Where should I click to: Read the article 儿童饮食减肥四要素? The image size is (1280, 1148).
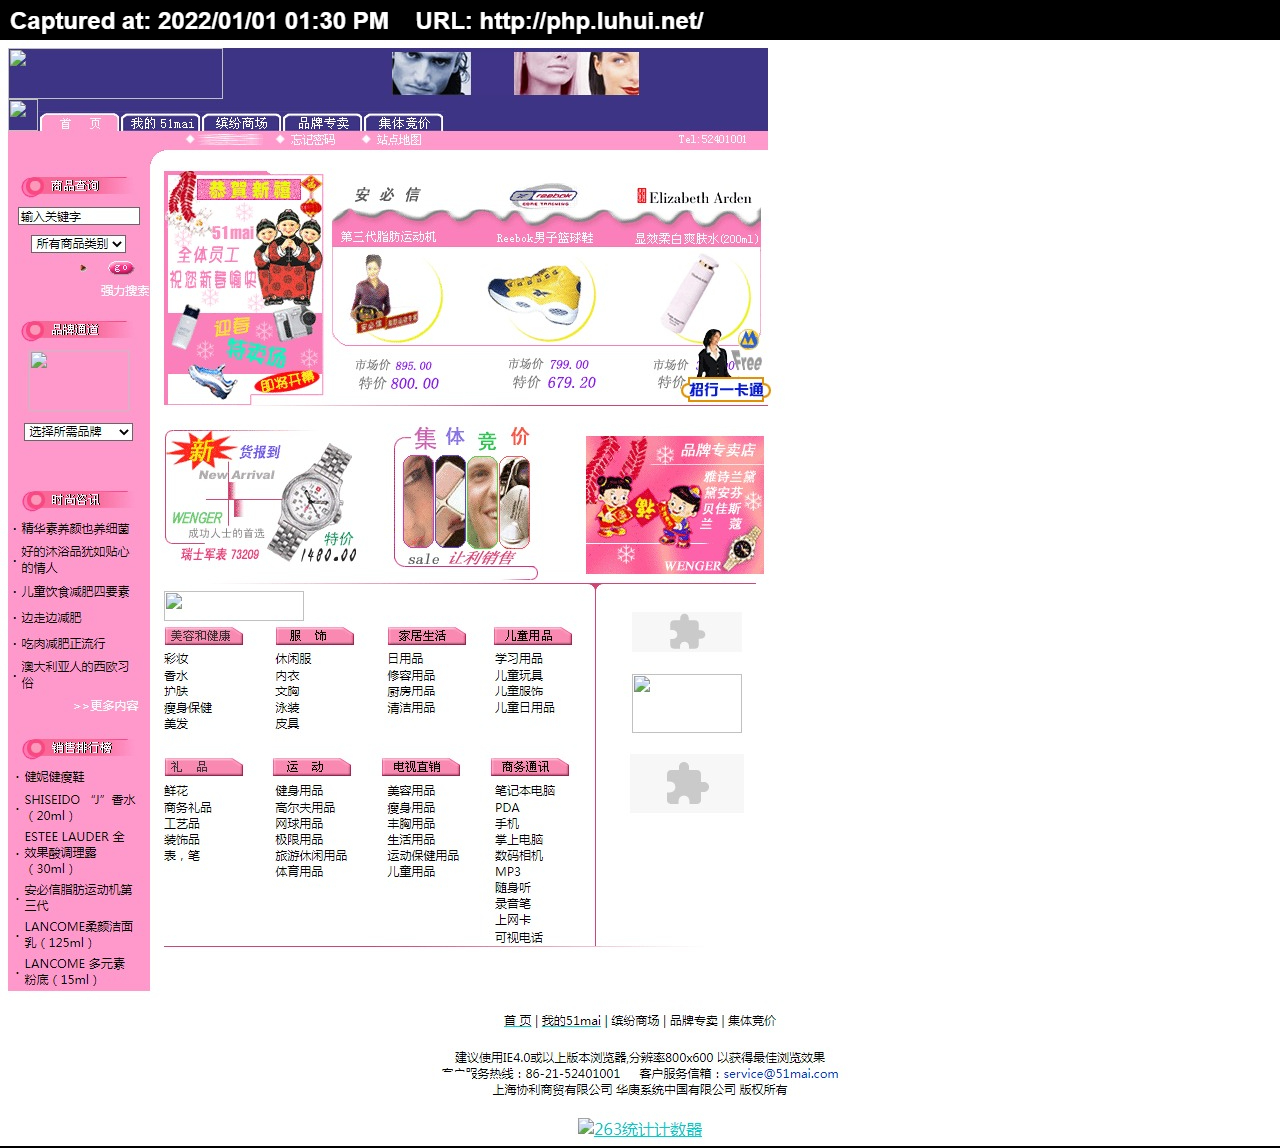pos(75,592)
